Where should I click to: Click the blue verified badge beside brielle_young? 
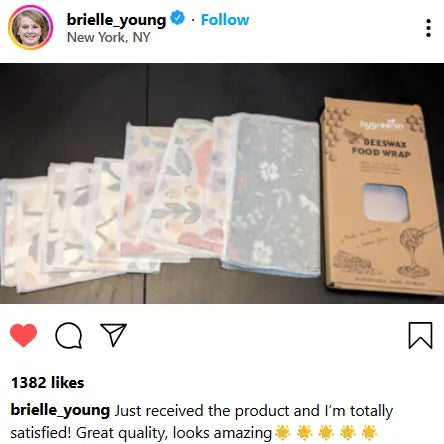pos(178,18)
